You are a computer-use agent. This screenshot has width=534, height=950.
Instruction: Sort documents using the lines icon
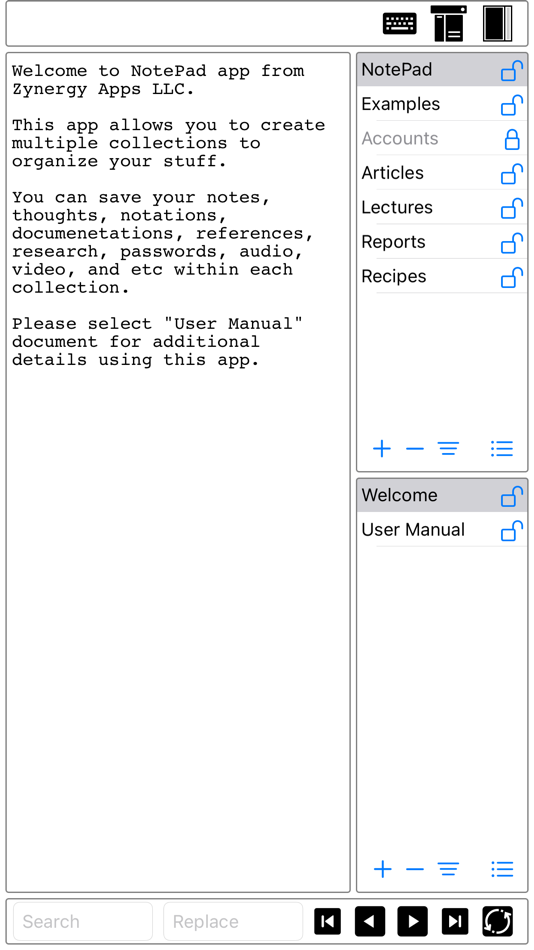pyautogui.click(x=449, y=870)
